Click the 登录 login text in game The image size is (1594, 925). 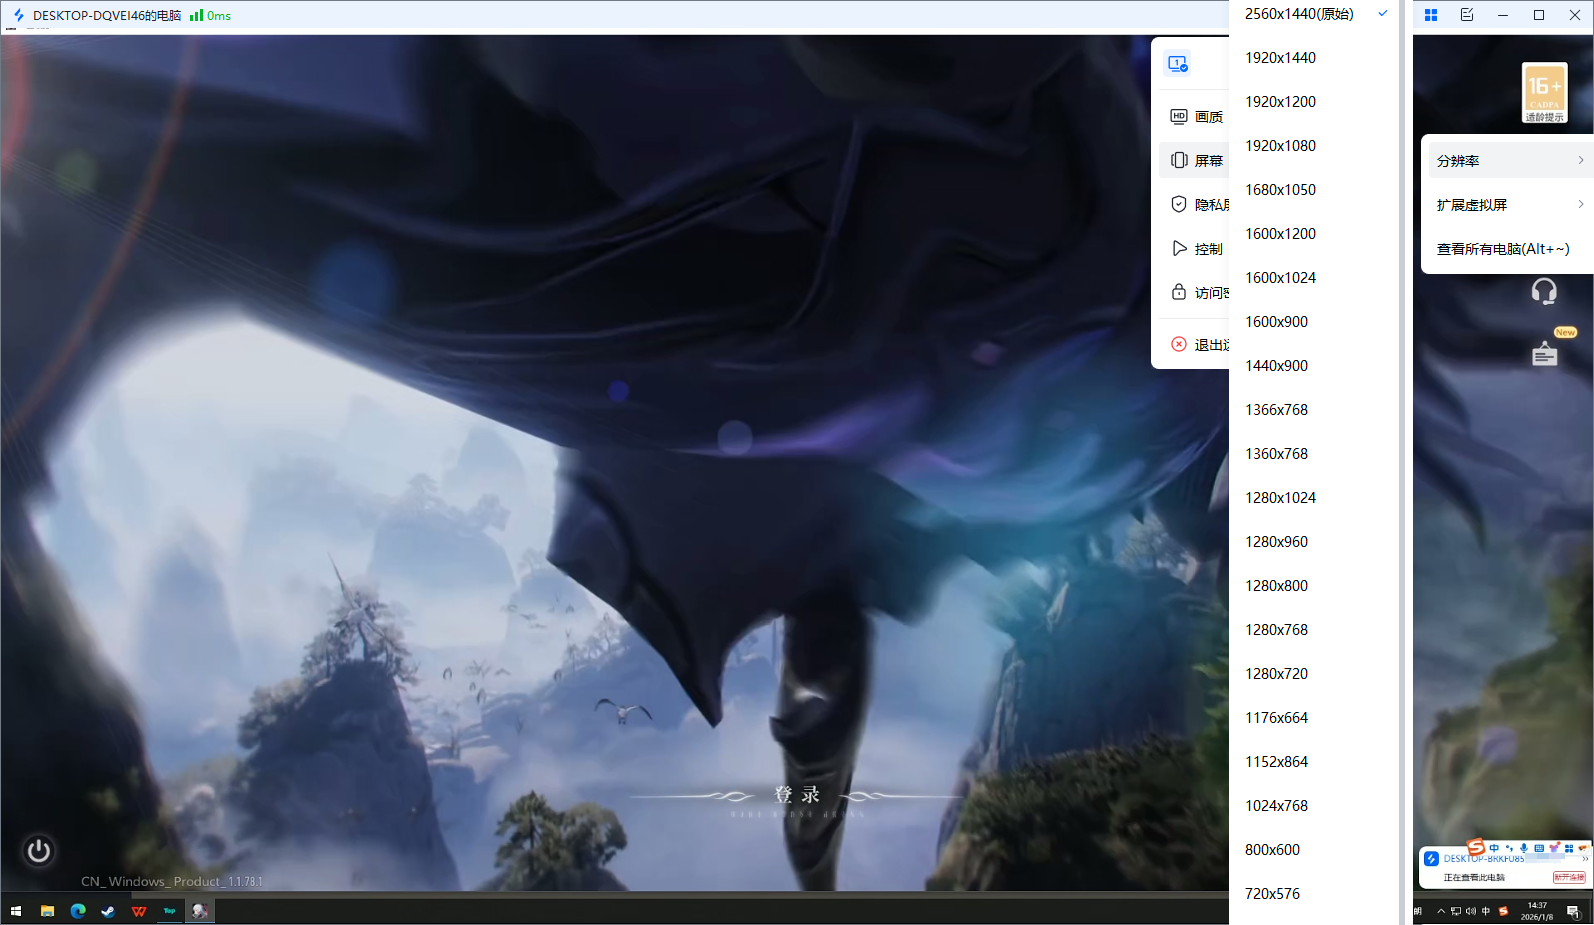(797, 795)
